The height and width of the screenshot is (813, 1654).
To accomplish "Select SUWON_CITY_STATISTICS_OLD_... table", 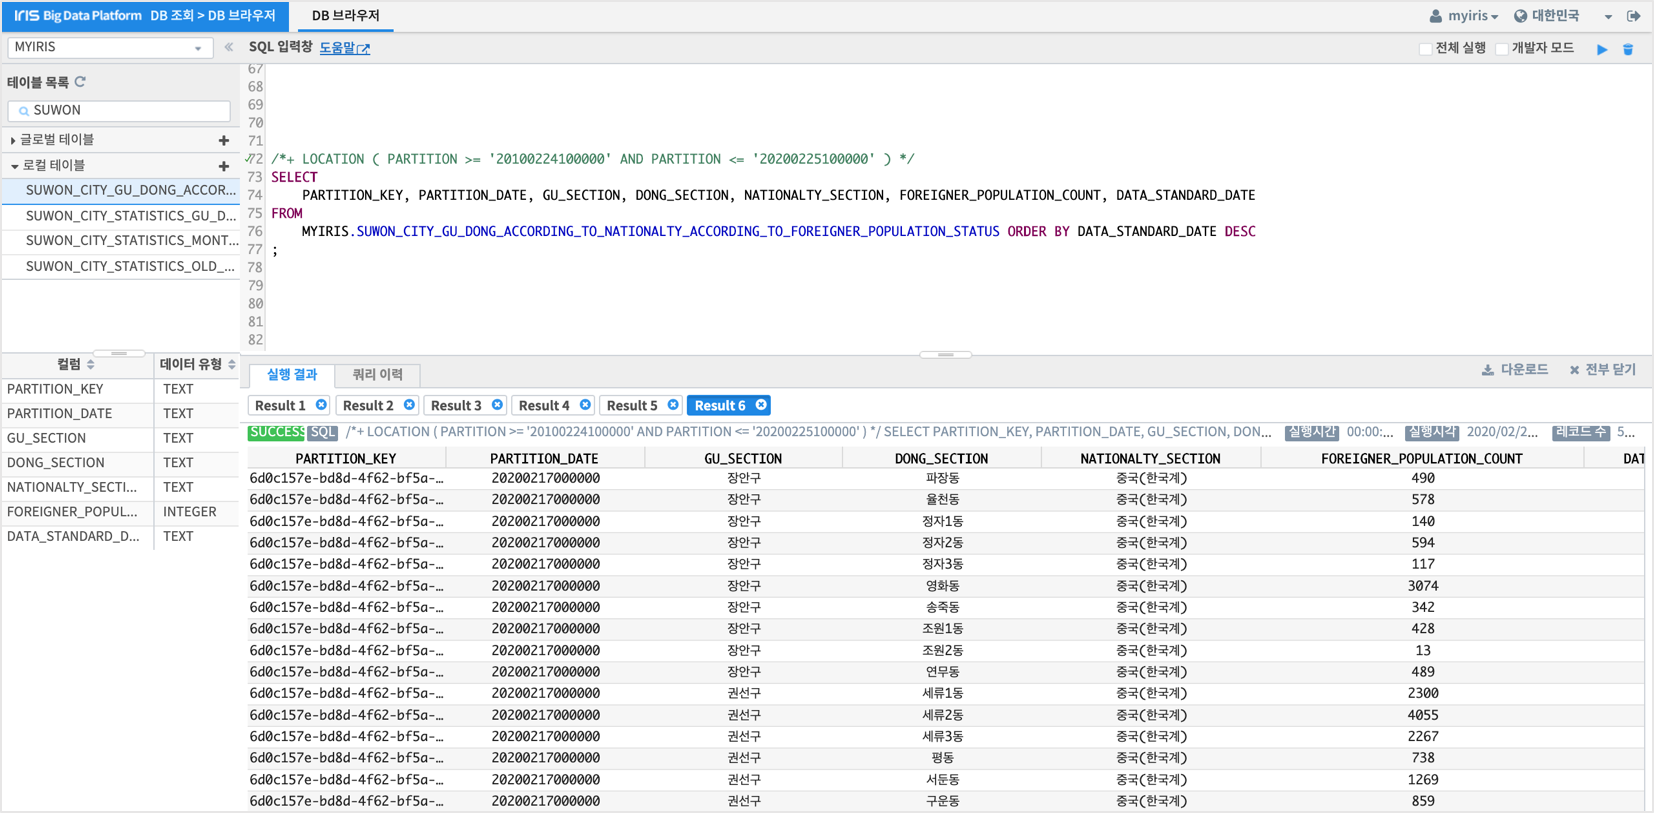I will [121, 266].
